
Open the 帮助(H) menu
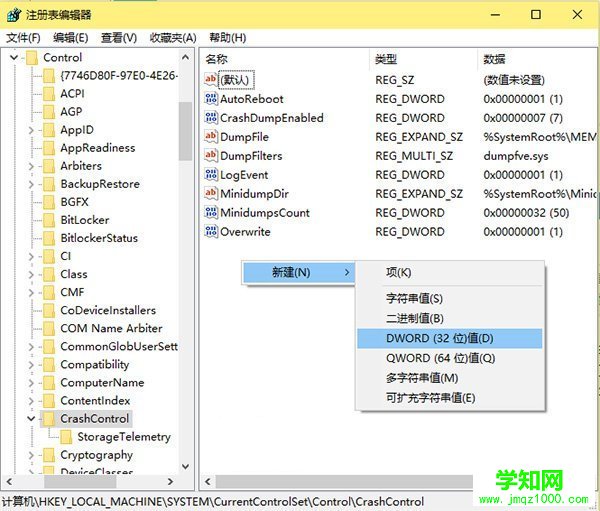click(x=228, y=38)
